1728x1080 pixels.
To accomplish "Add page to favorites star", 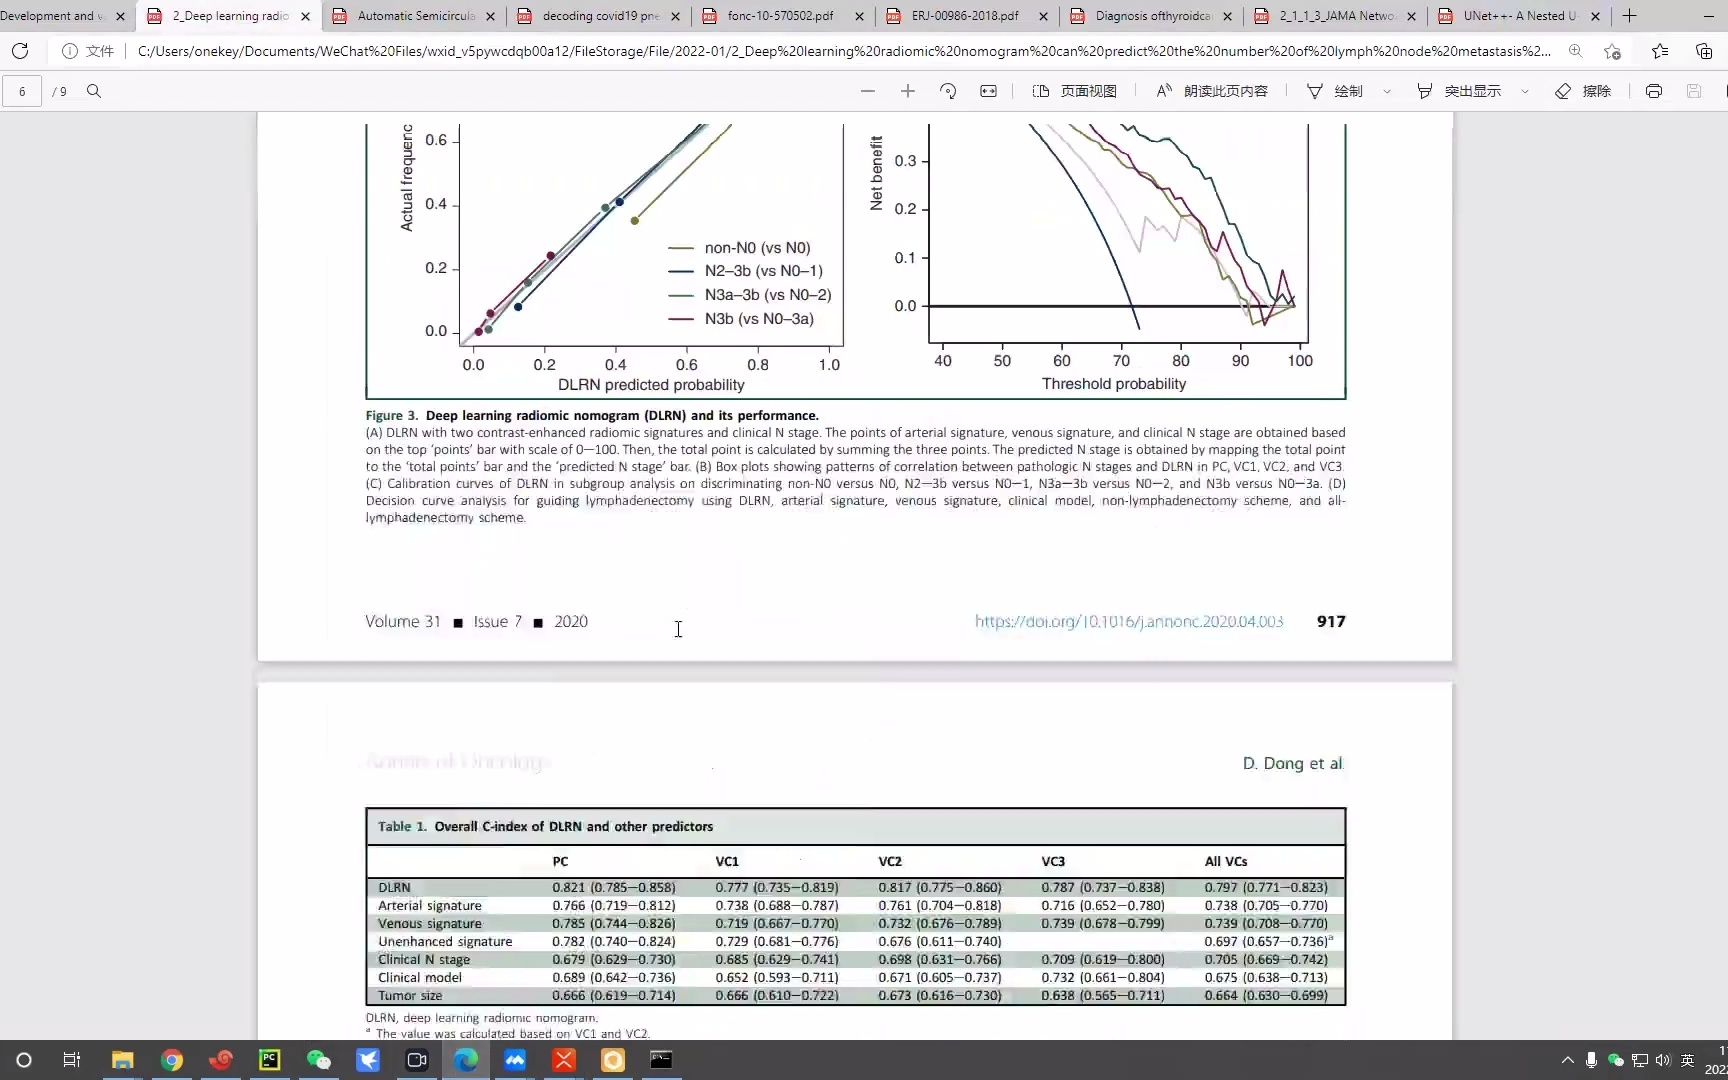I will point(1612,51).
